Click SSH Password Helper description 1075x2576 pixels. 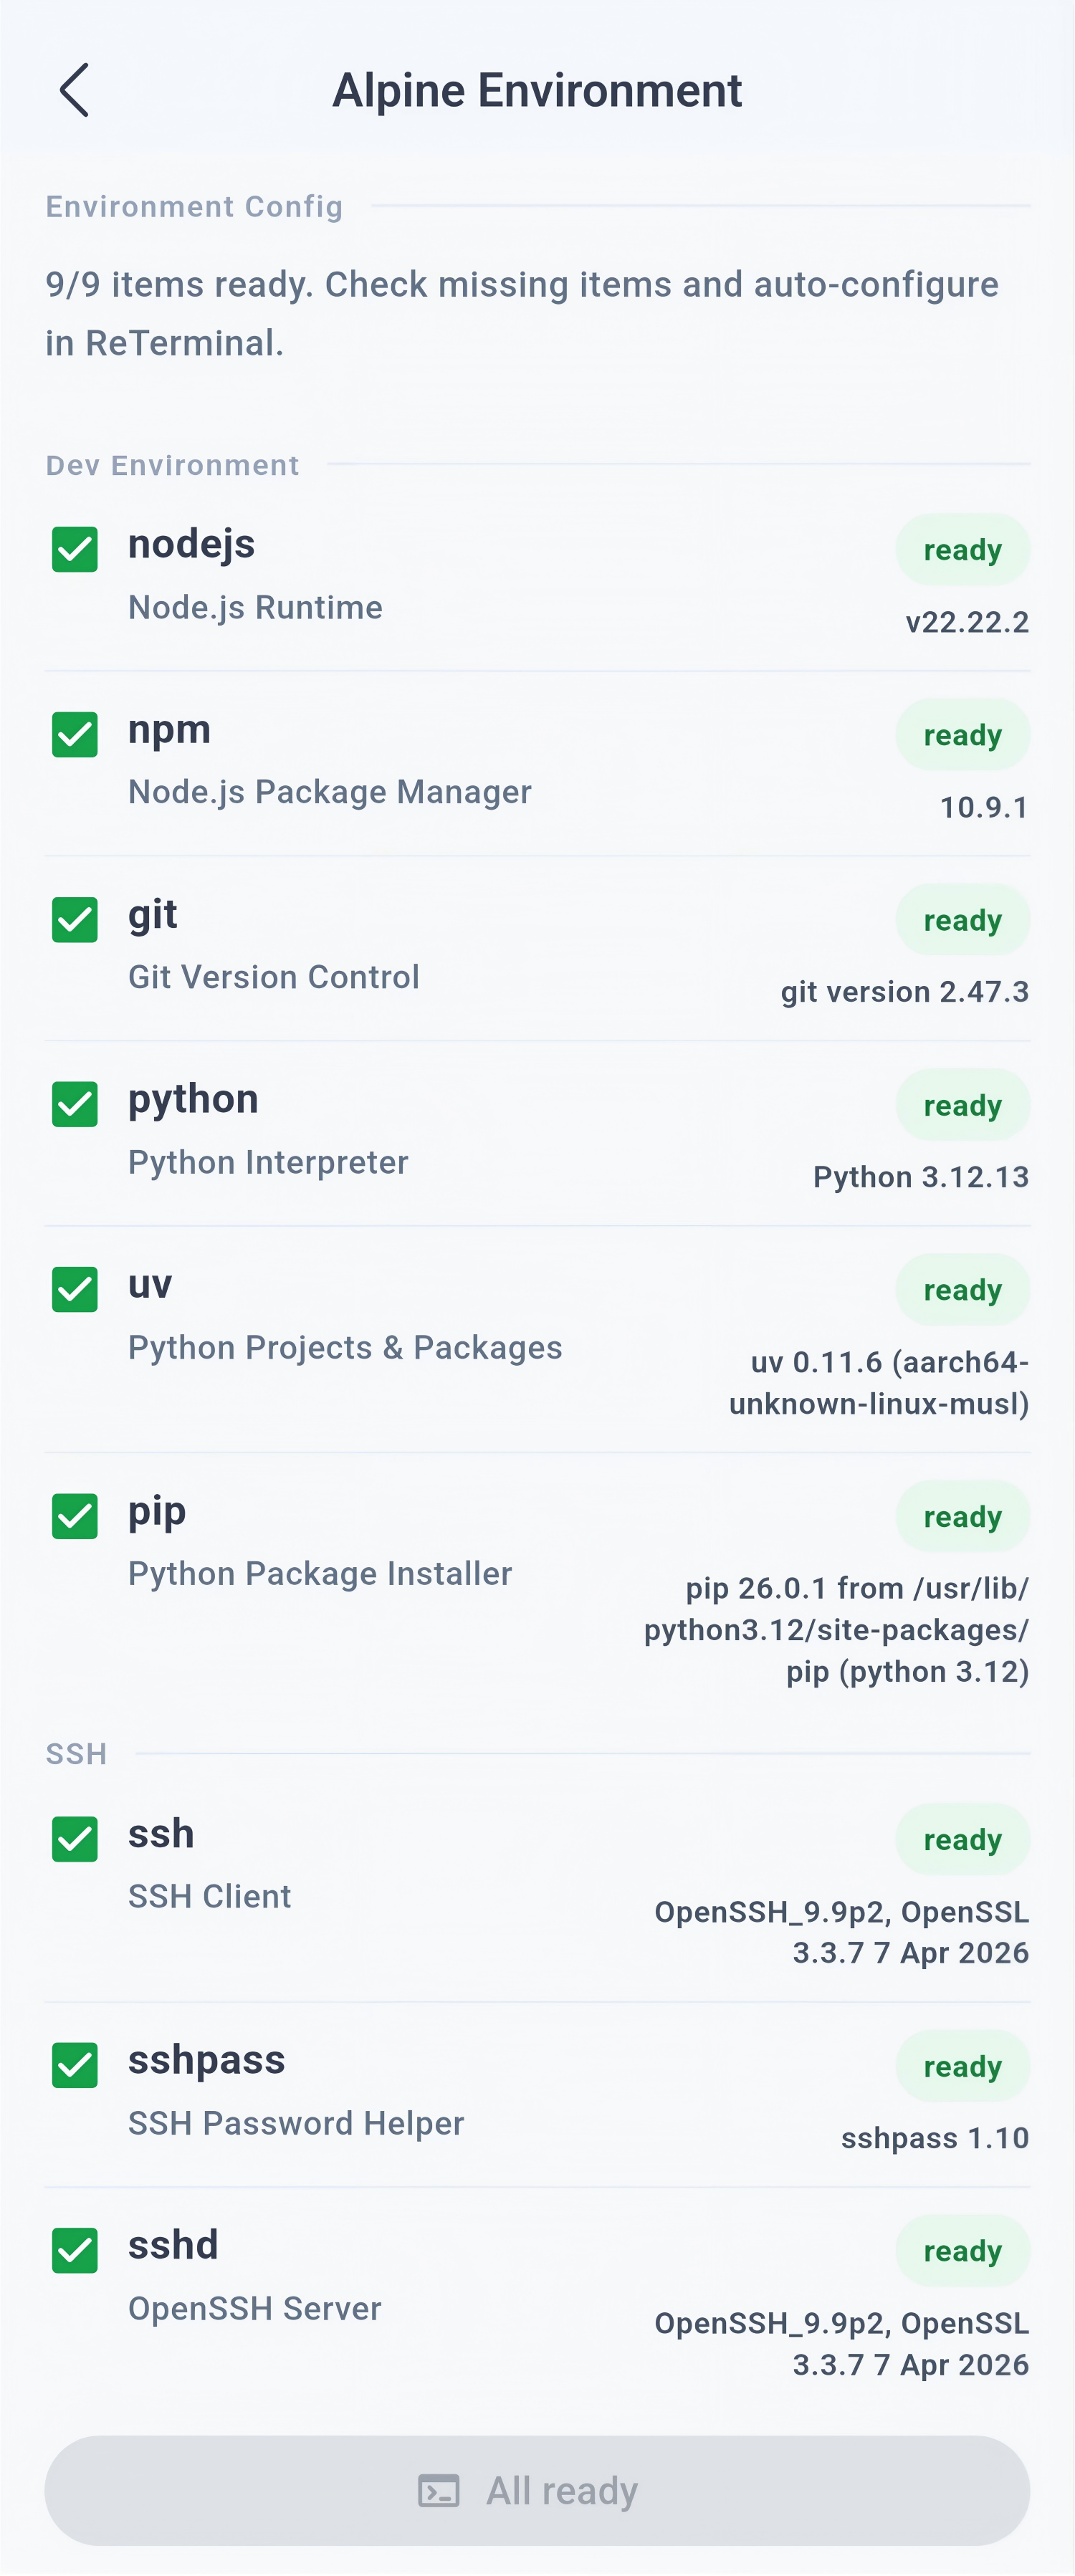click(x=296, y=2124)
